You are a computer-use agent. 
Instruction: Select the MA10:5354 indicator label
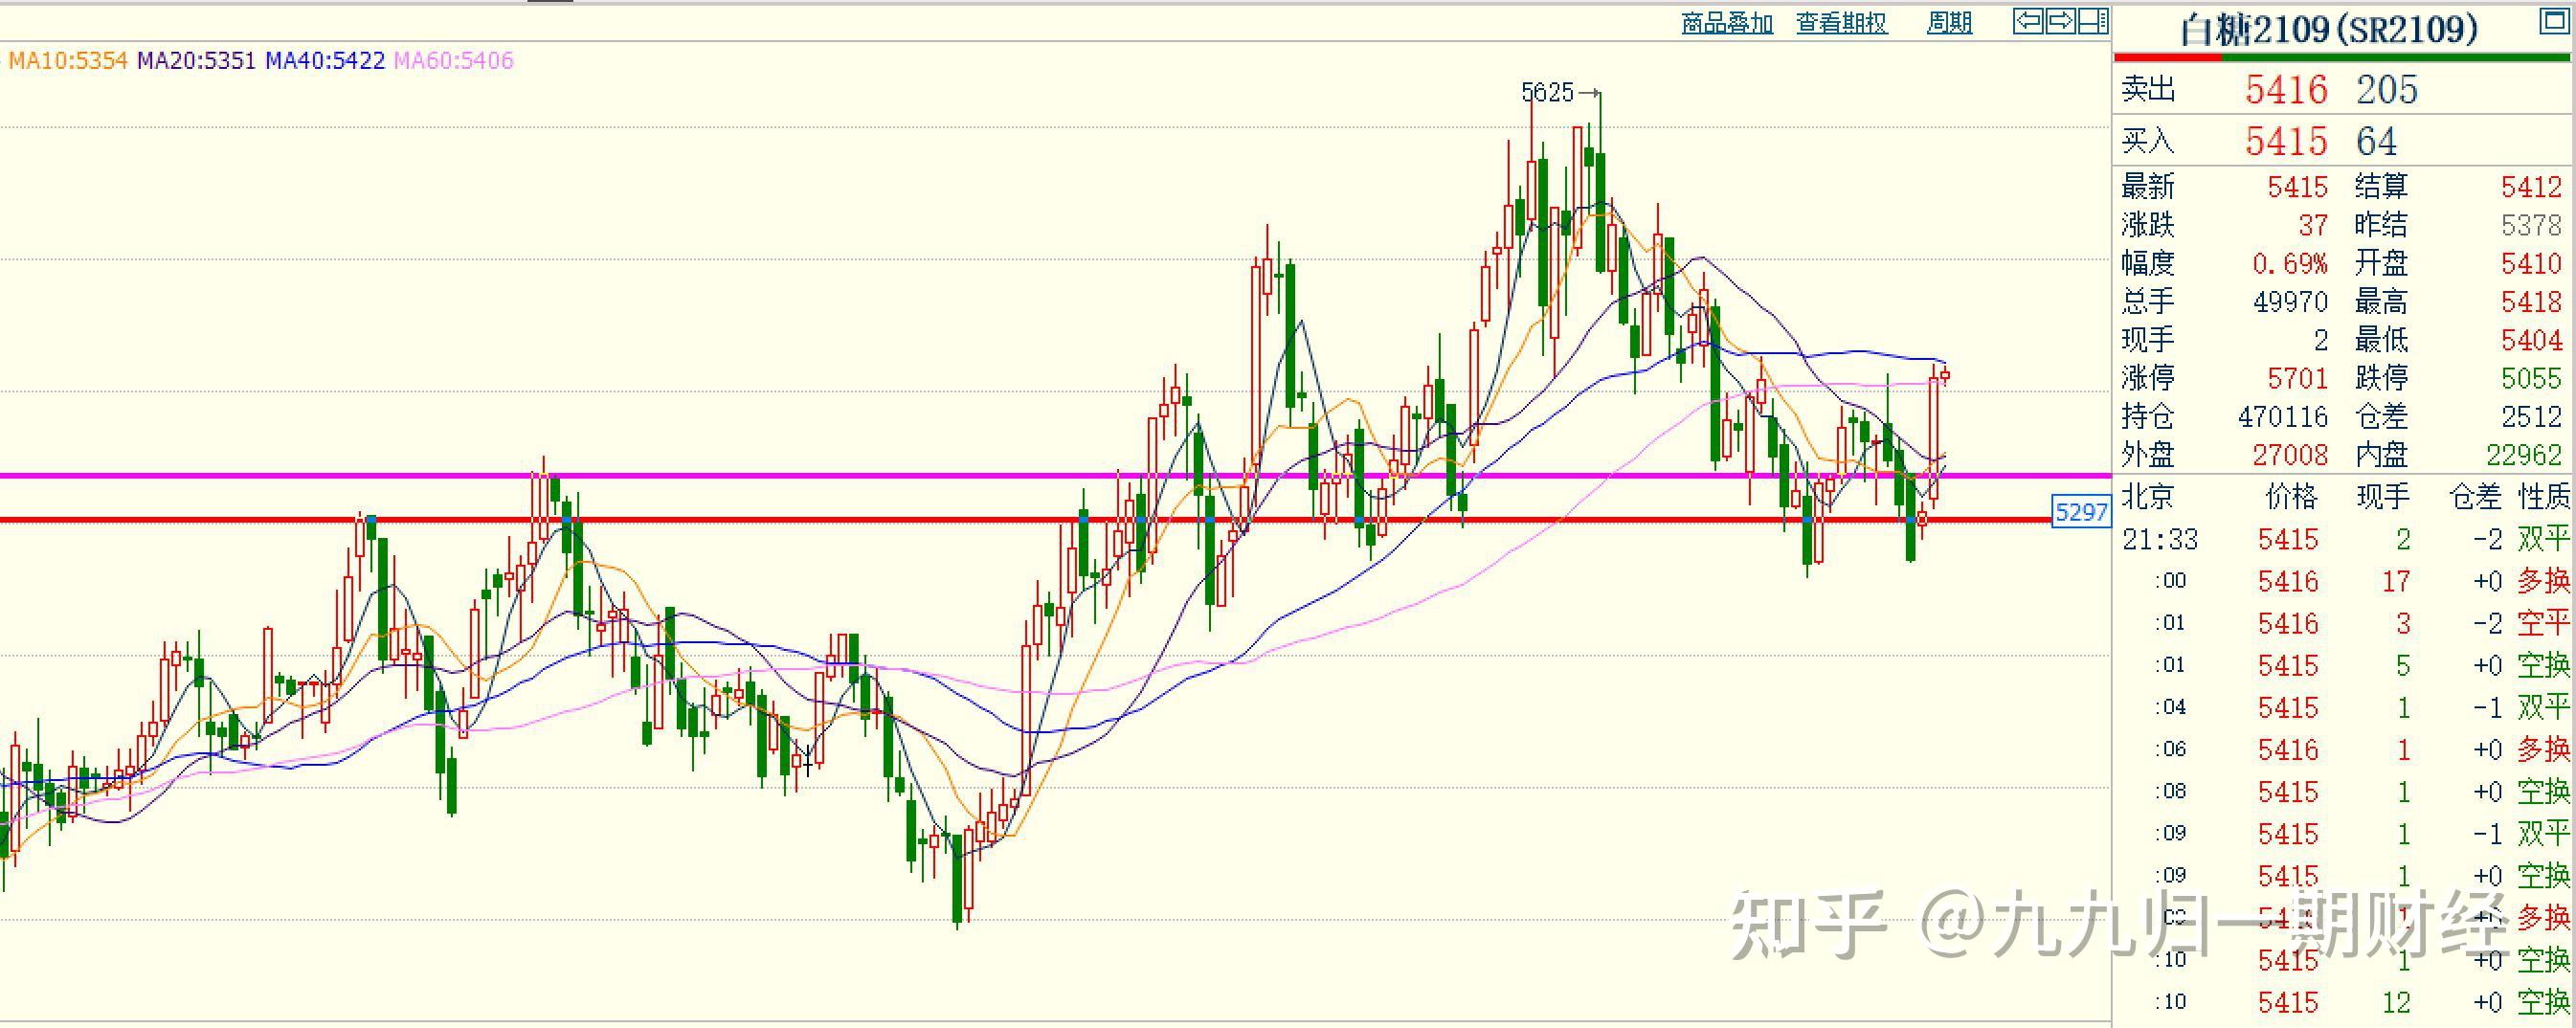click(68, 61)
